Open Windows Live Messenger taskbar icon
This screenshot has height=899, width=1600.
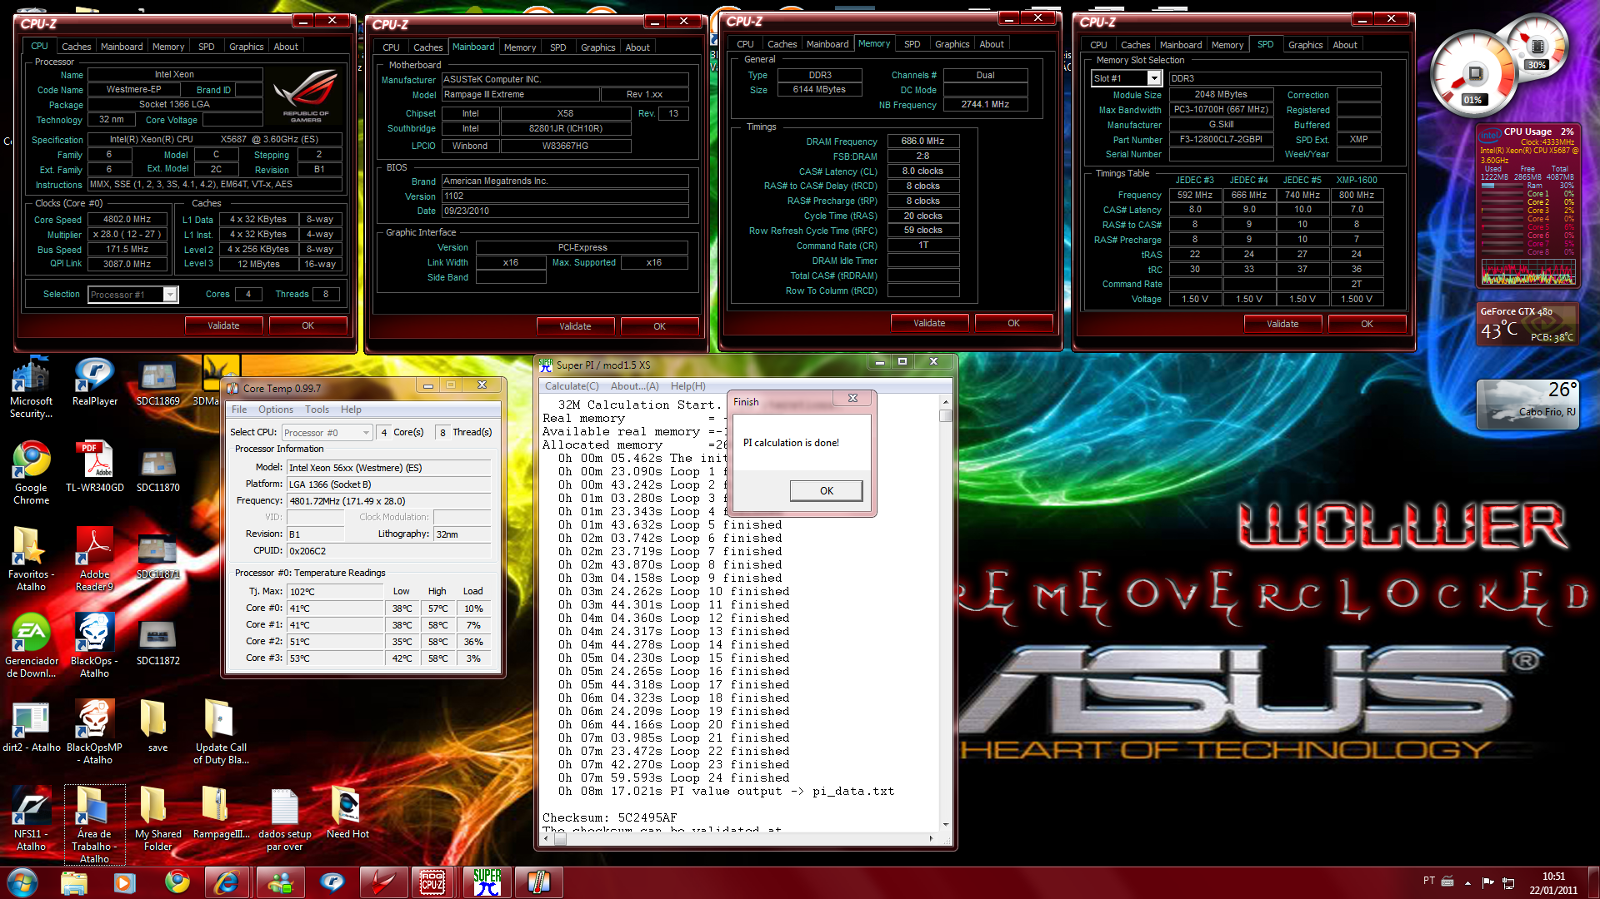tap(280, 882)
